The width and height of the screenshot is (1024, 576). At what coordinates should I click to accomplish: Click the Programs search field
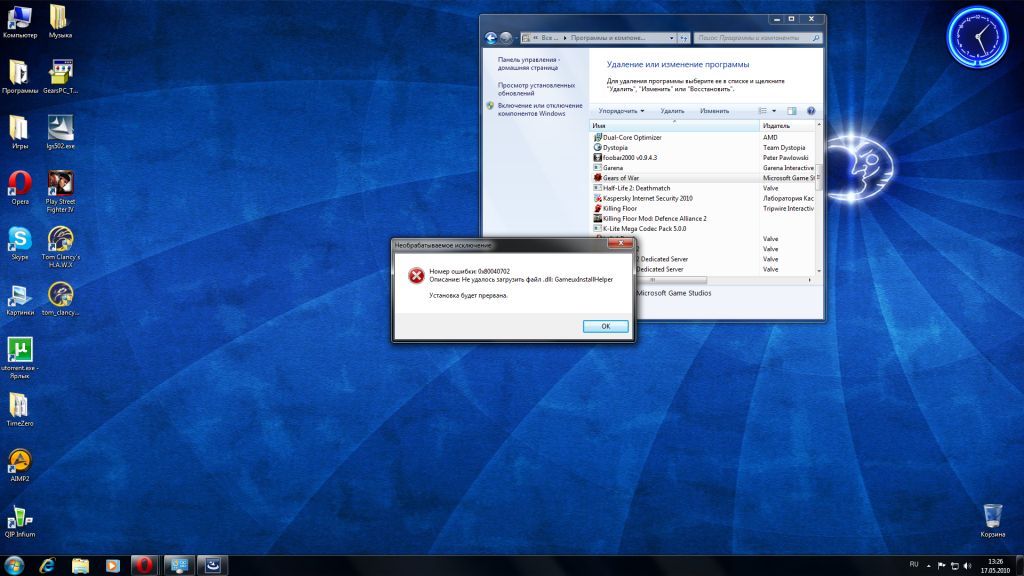757,38
